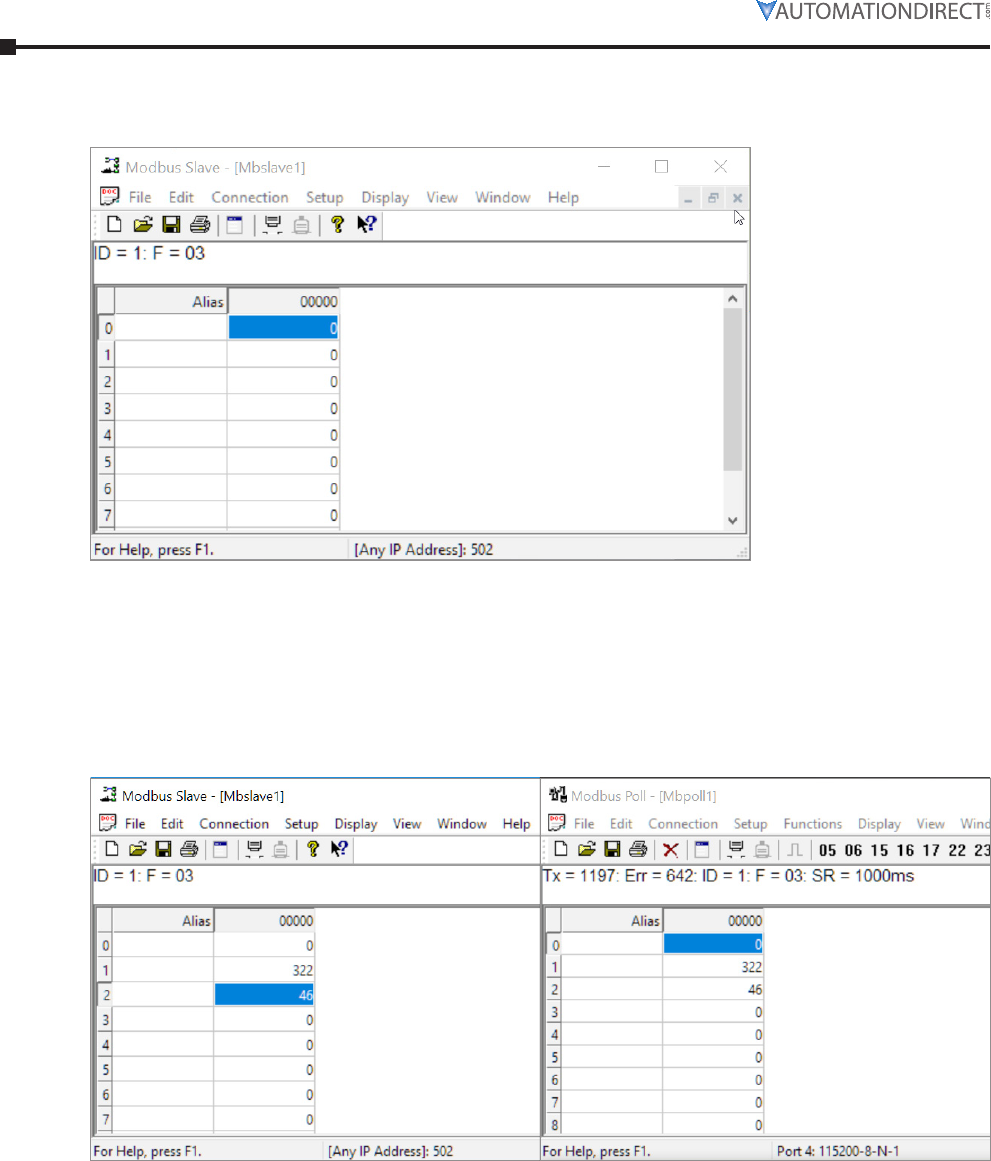
Task: Click Alias column header in upper Modbus Slave
Action: (171, 301)
